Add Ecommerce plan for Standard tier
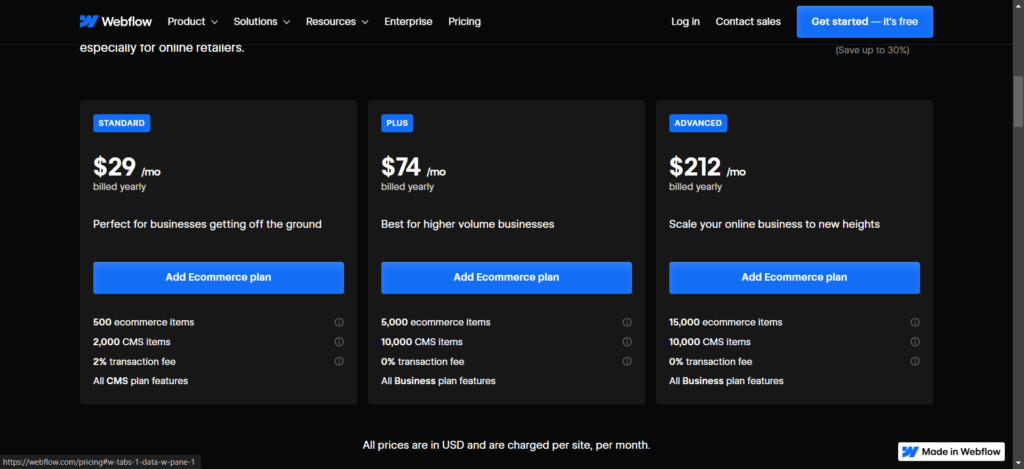Image resolution: width=1024 pixels, height=469 pixels. [218, 278]
